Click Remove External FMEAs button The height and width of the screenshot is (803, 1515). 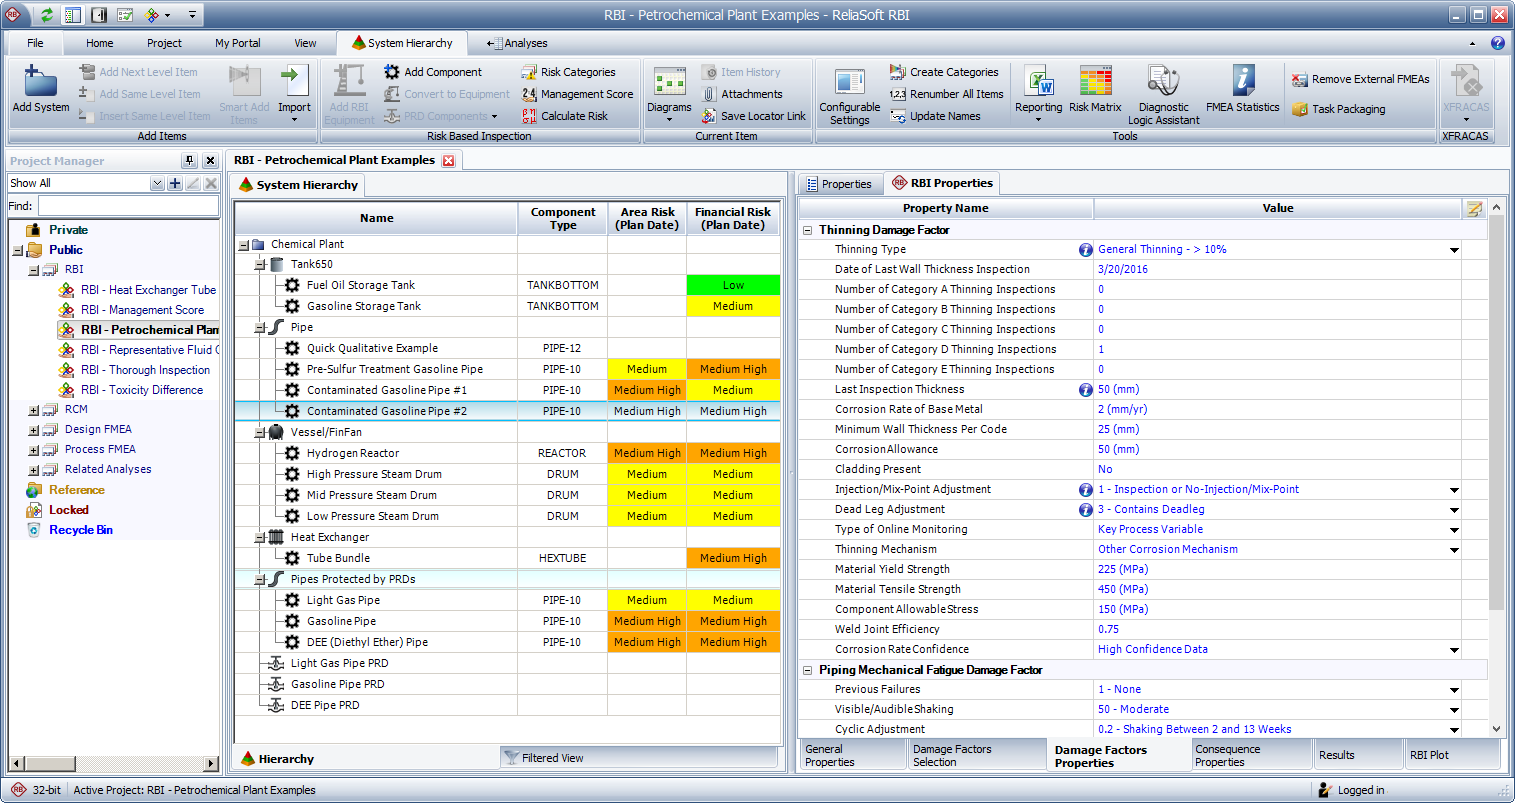pos(1360,79)
